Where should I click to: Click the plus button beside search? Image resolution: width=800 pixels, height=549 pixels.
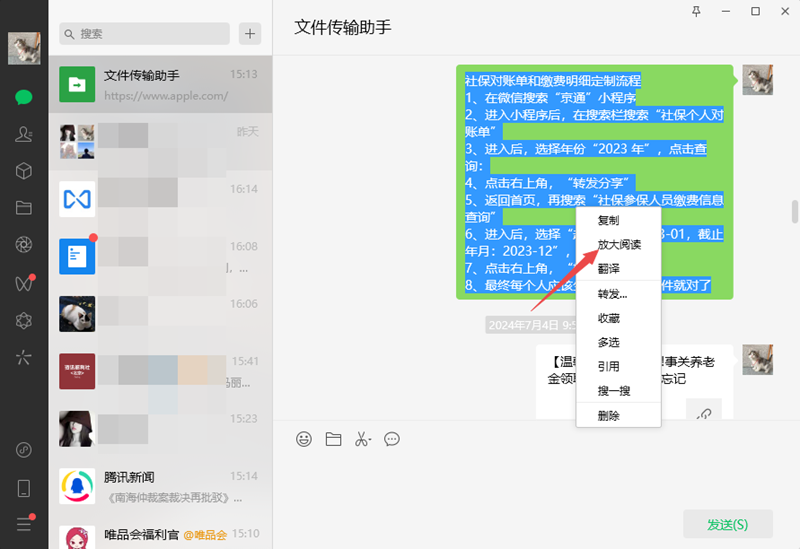tap(249, 33)
